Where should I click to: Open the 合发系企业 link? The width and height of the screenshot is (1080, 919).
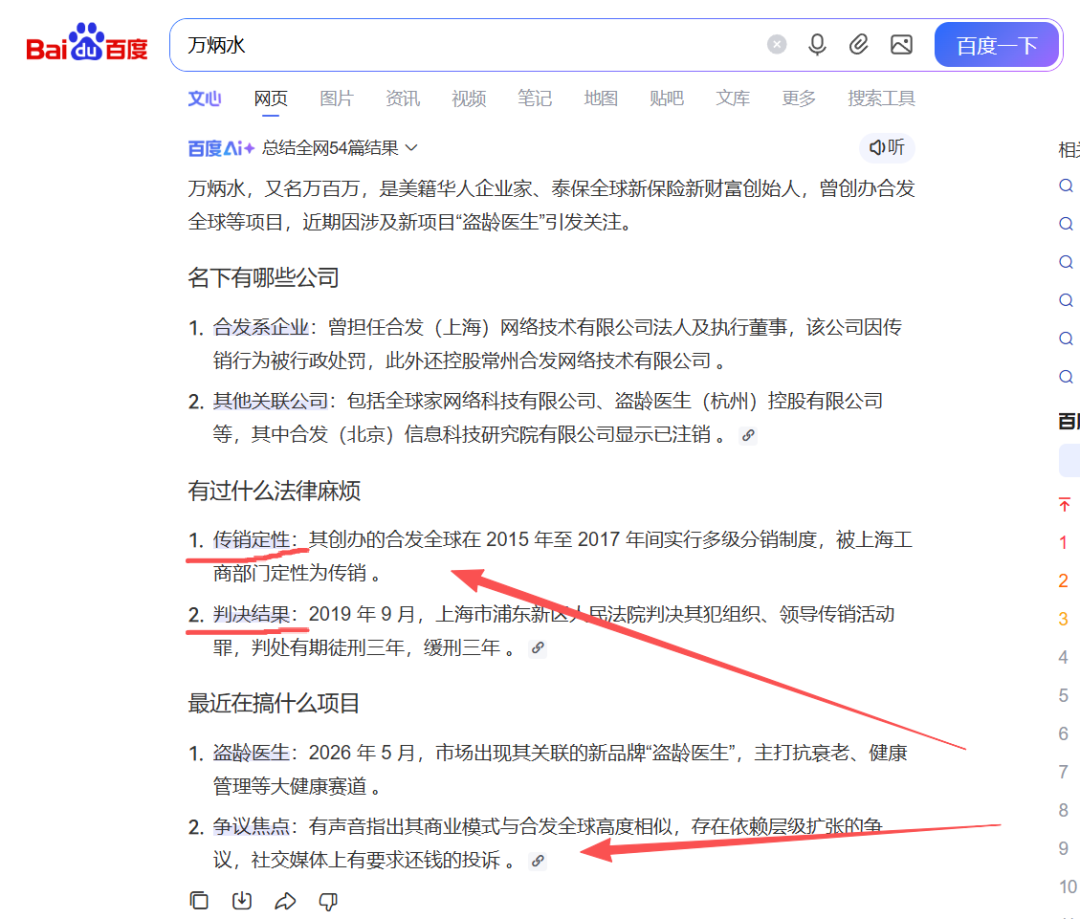click(260, 327)
